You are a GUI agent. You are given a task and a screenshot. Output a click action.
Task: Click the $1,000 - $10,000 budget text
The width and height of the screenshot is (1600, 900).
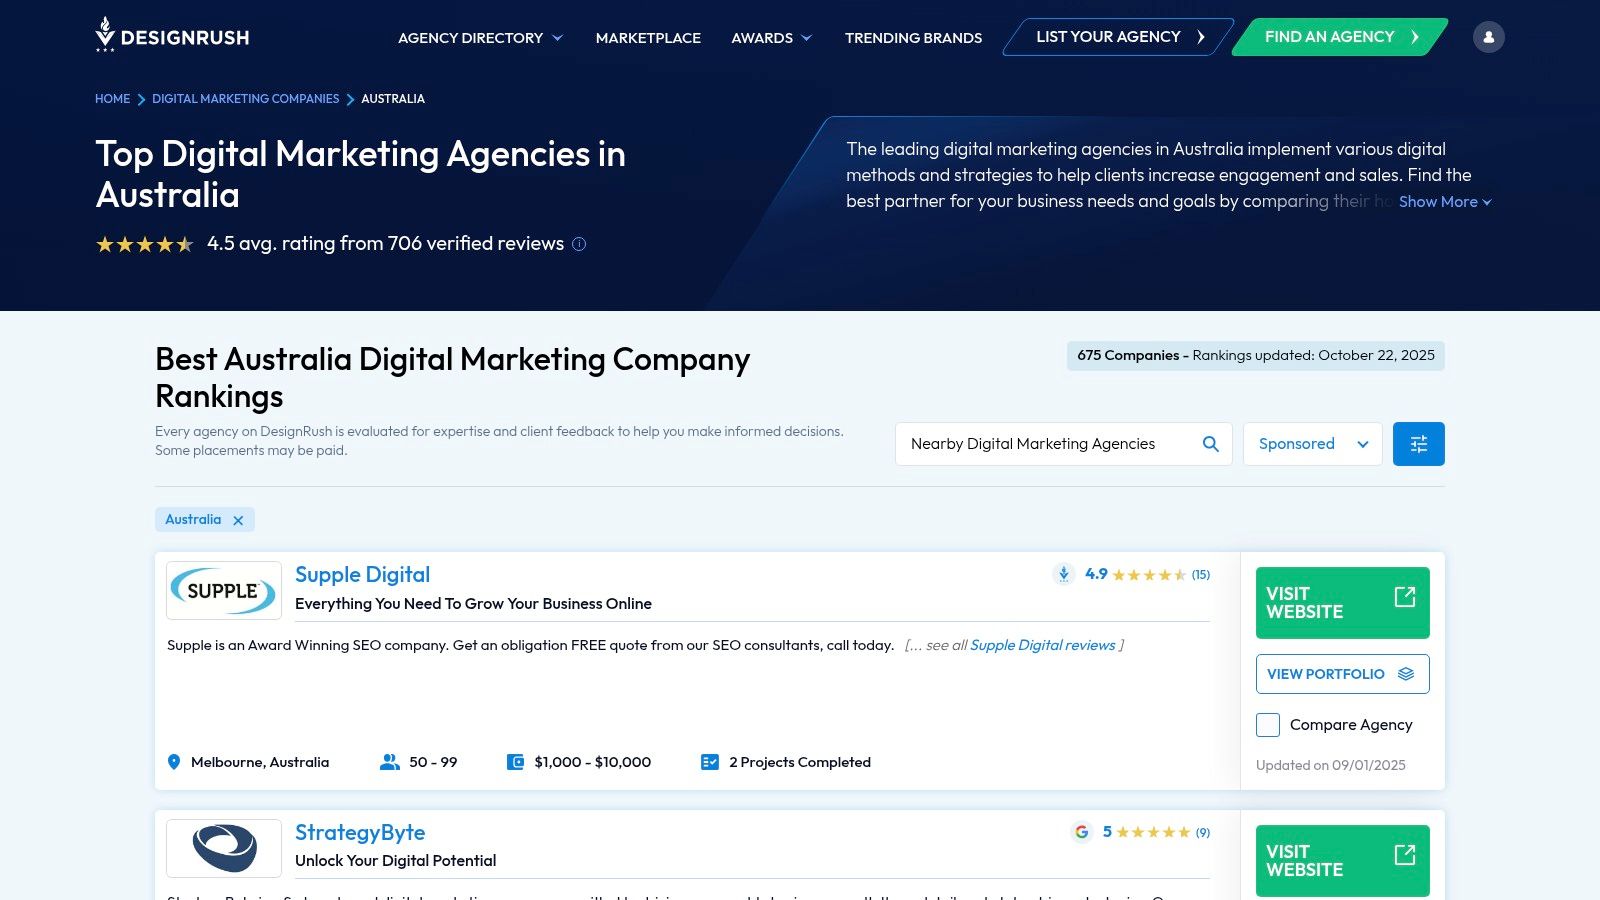tap(593, 762)
